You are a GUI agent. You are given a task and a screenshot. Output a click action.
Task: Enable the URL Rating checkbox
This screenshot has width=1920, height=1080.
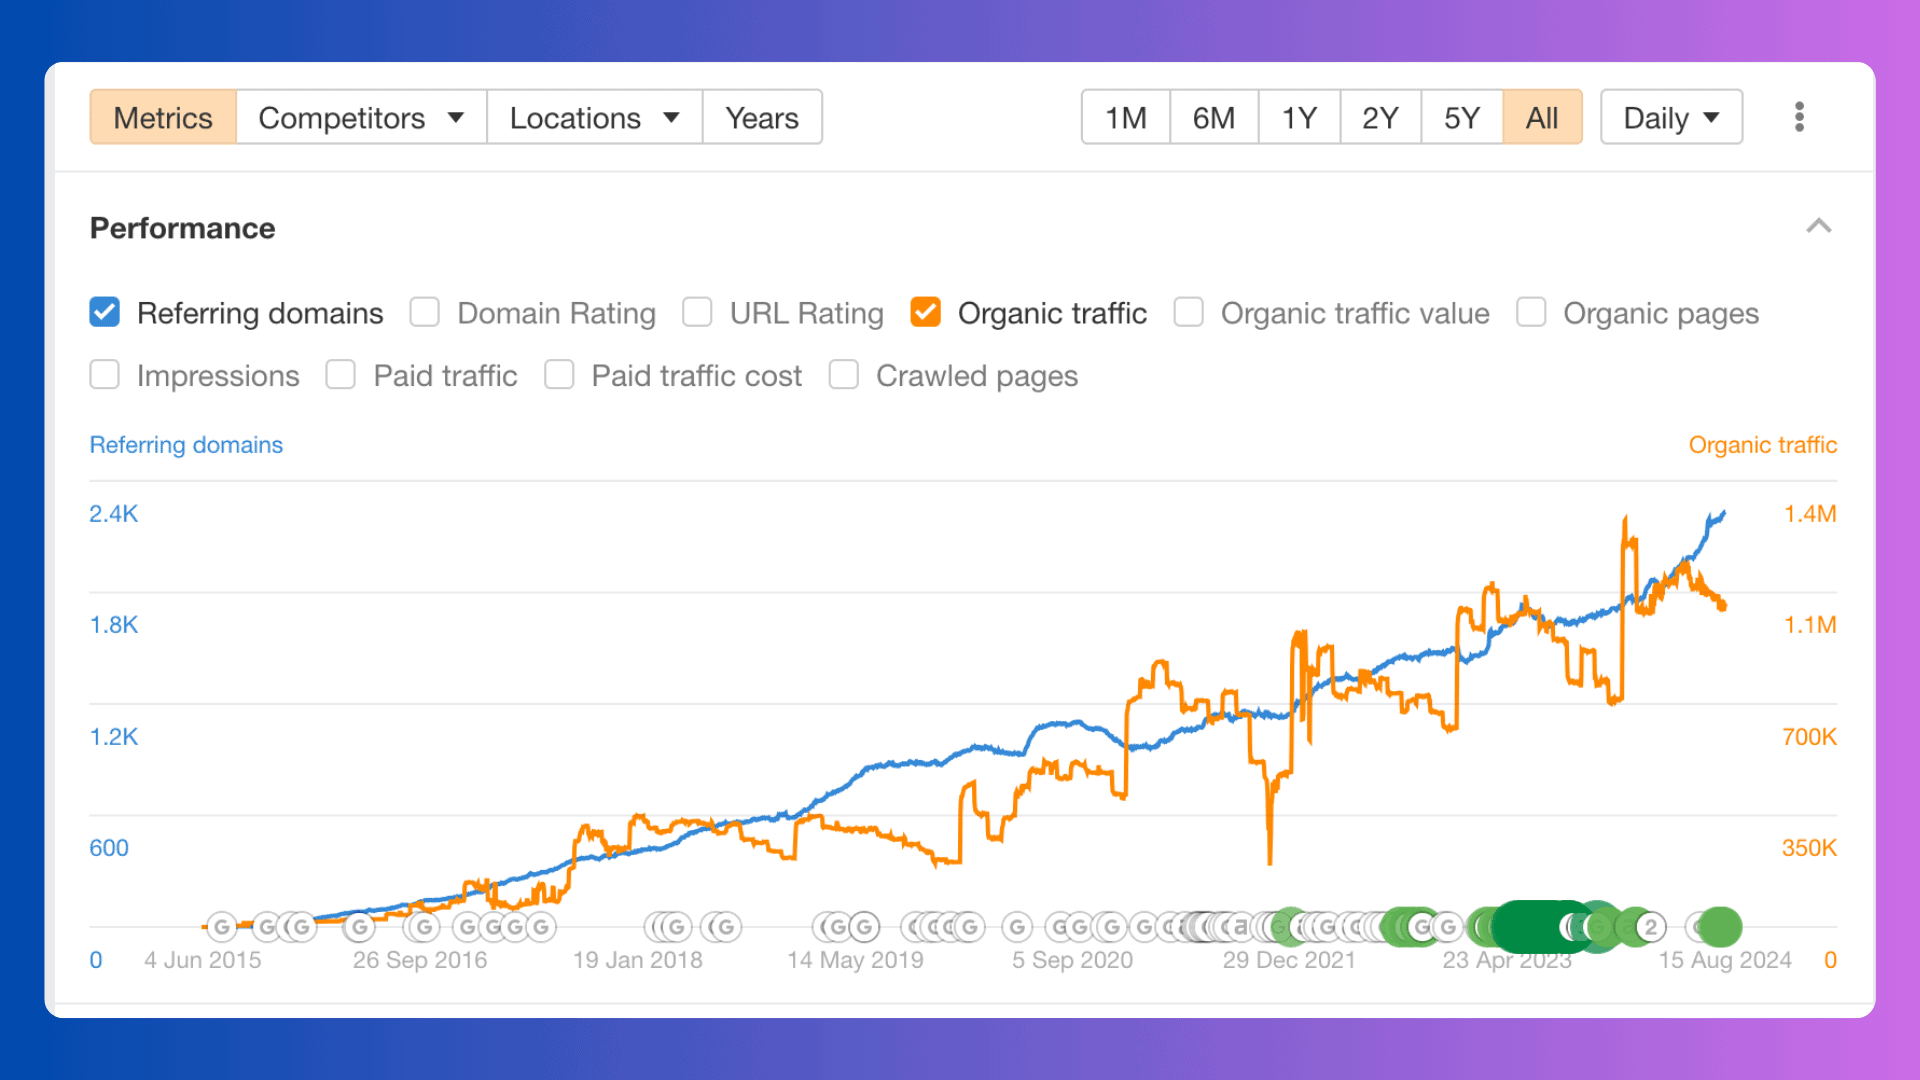coord(697,313)
